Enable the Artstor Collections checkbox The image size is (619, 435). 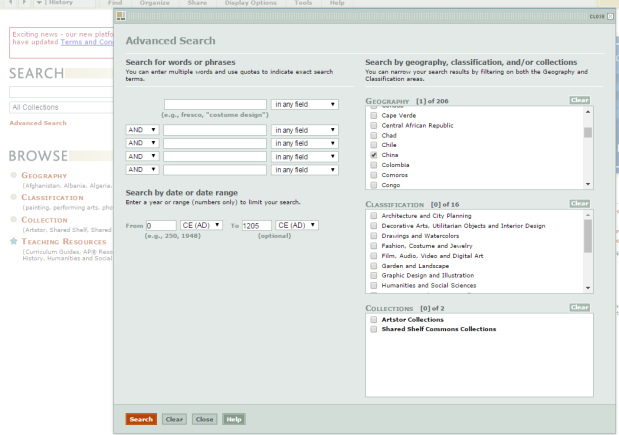[373, 319]
